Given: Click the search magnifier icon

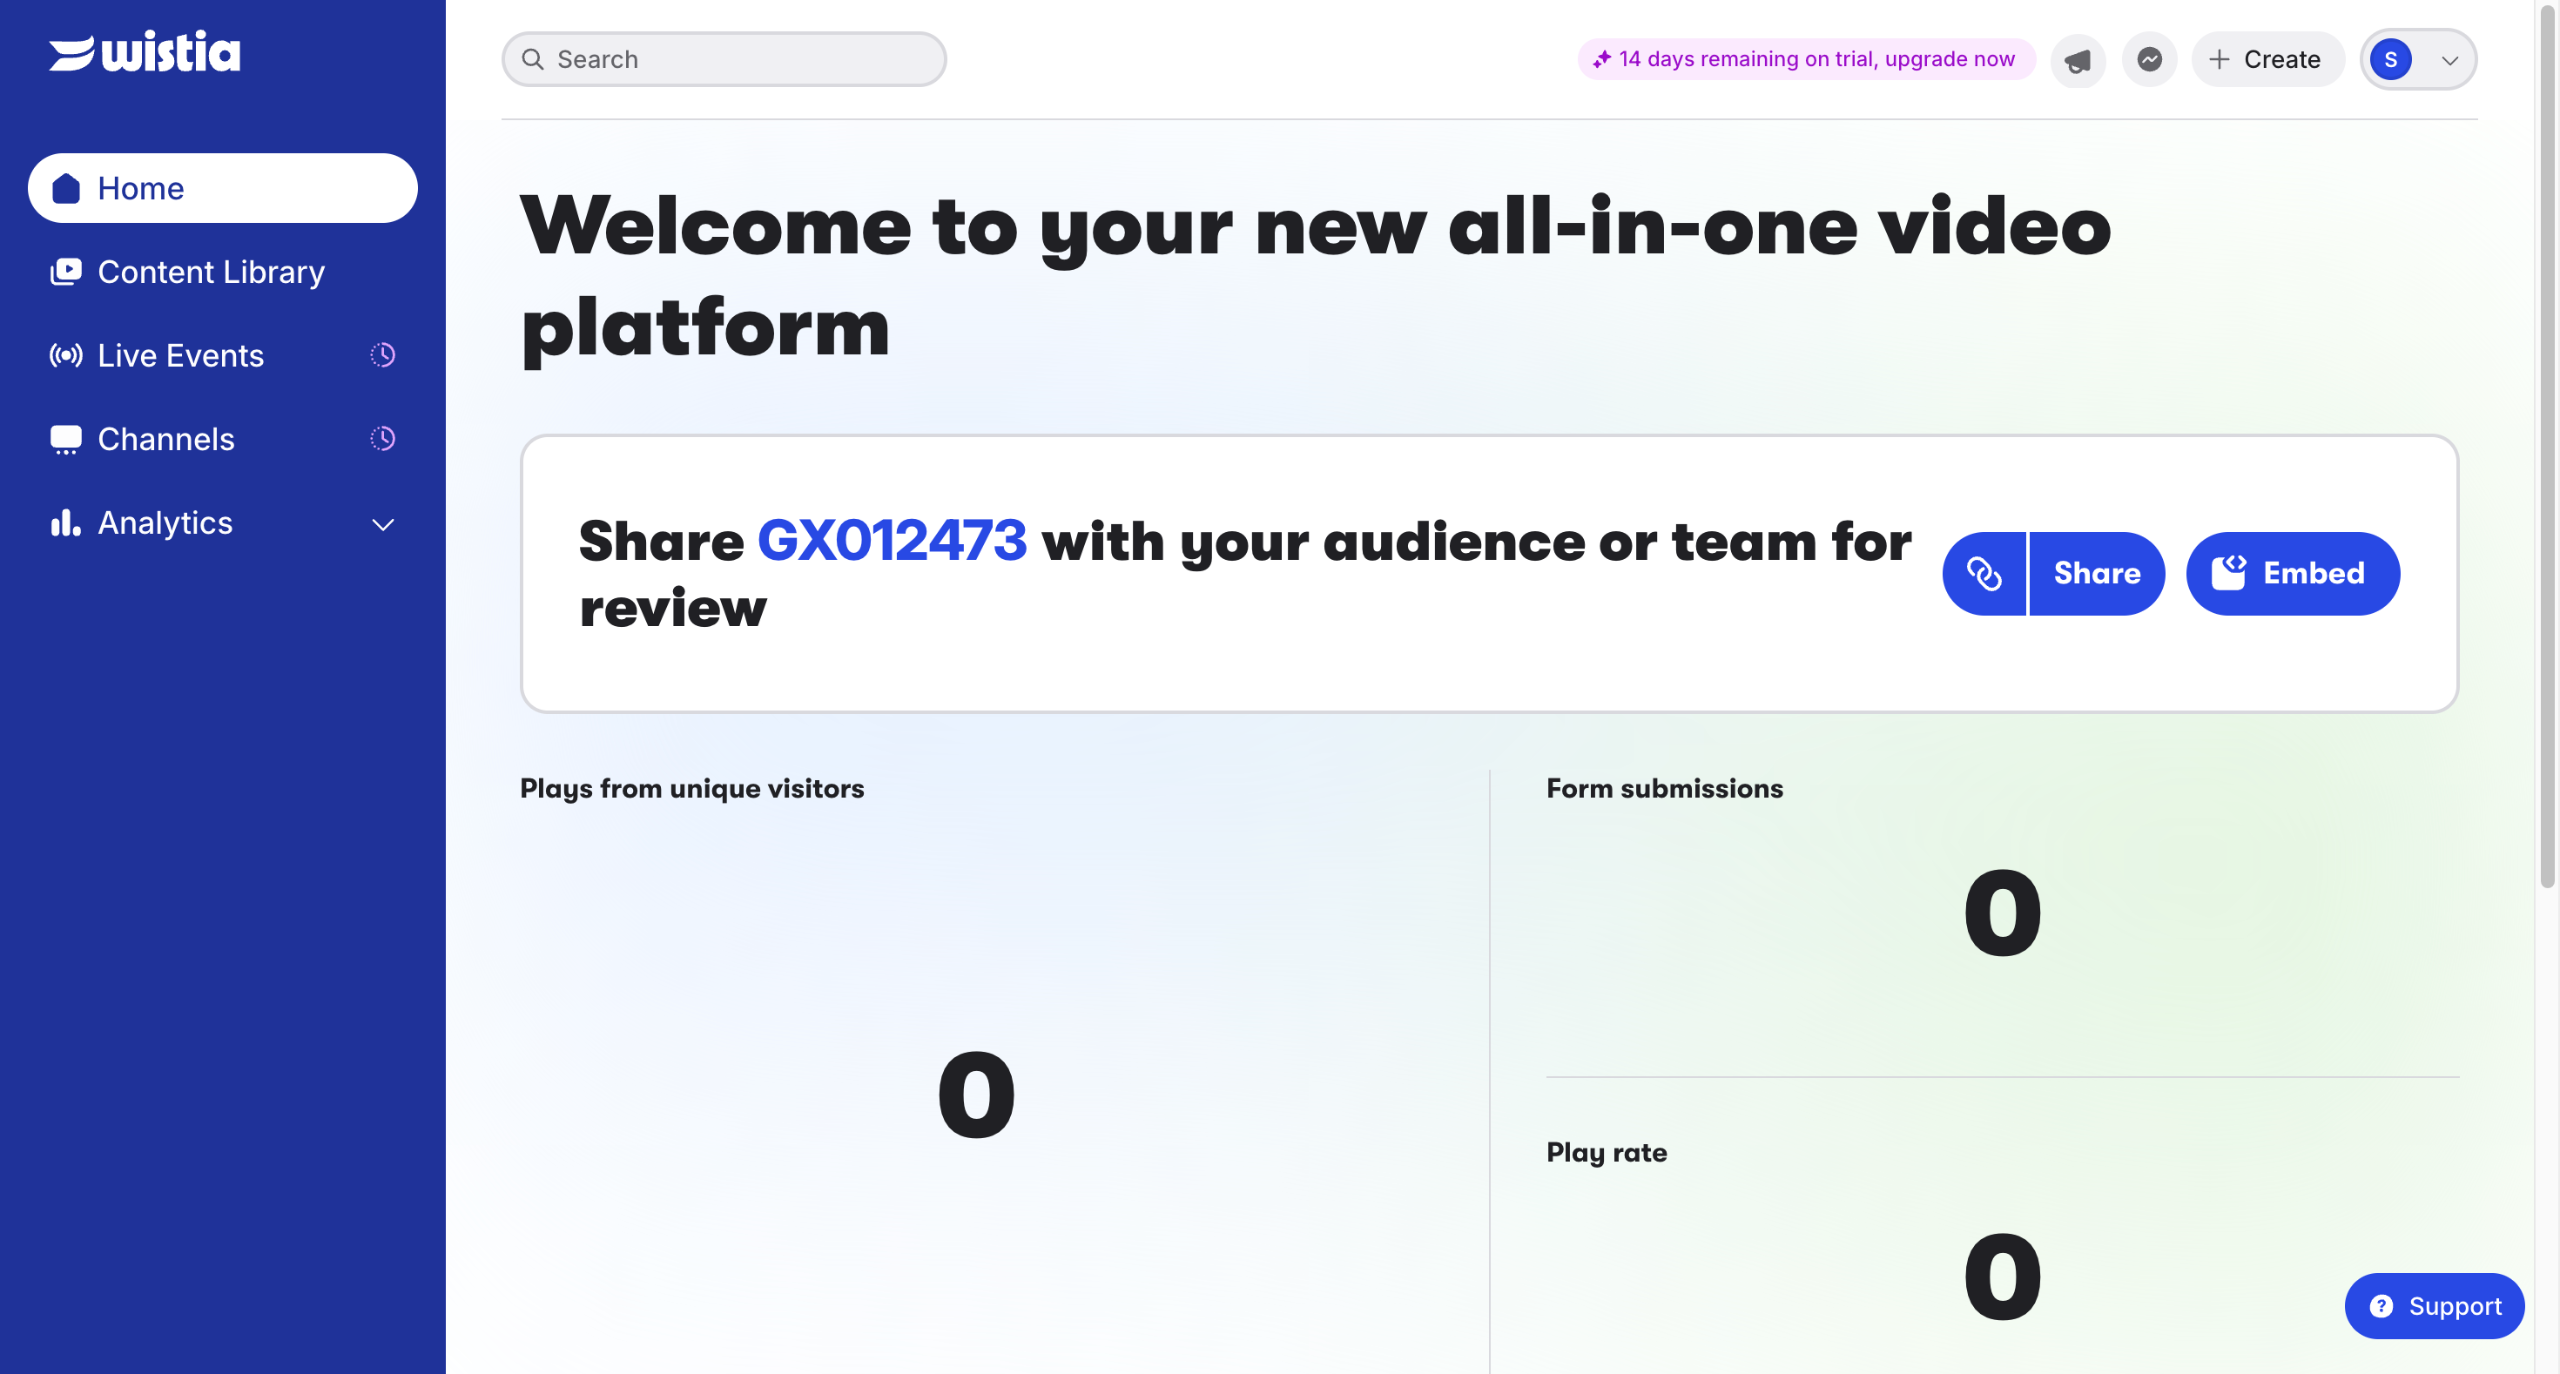Looking at the screenshot, I should click(533, 60).
